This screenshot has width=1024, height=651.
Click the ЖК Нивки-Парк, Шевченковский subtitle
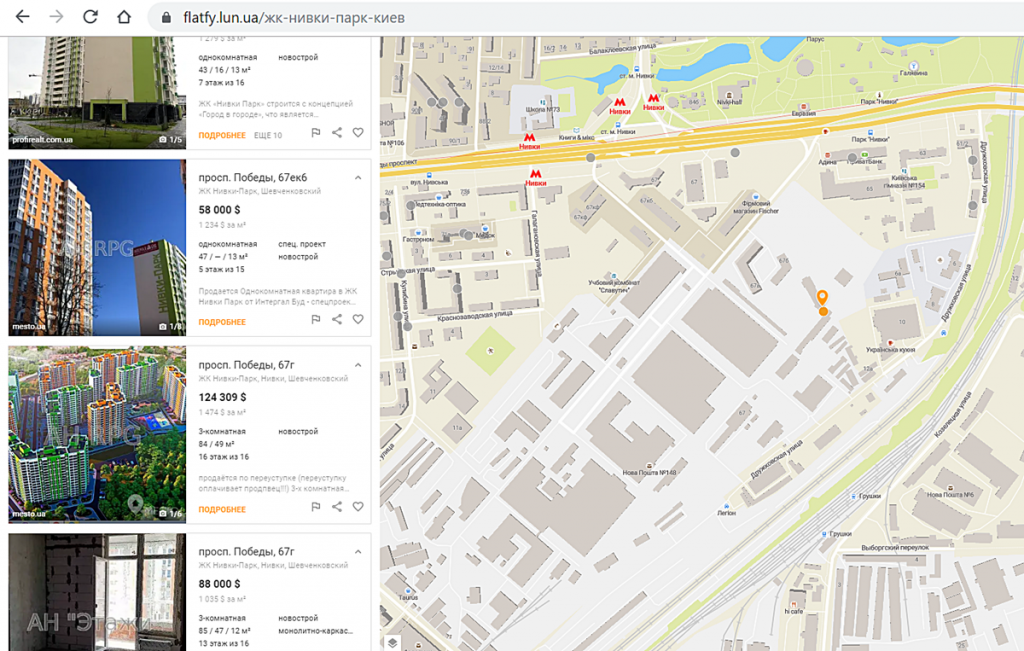[x=260, y=191]
